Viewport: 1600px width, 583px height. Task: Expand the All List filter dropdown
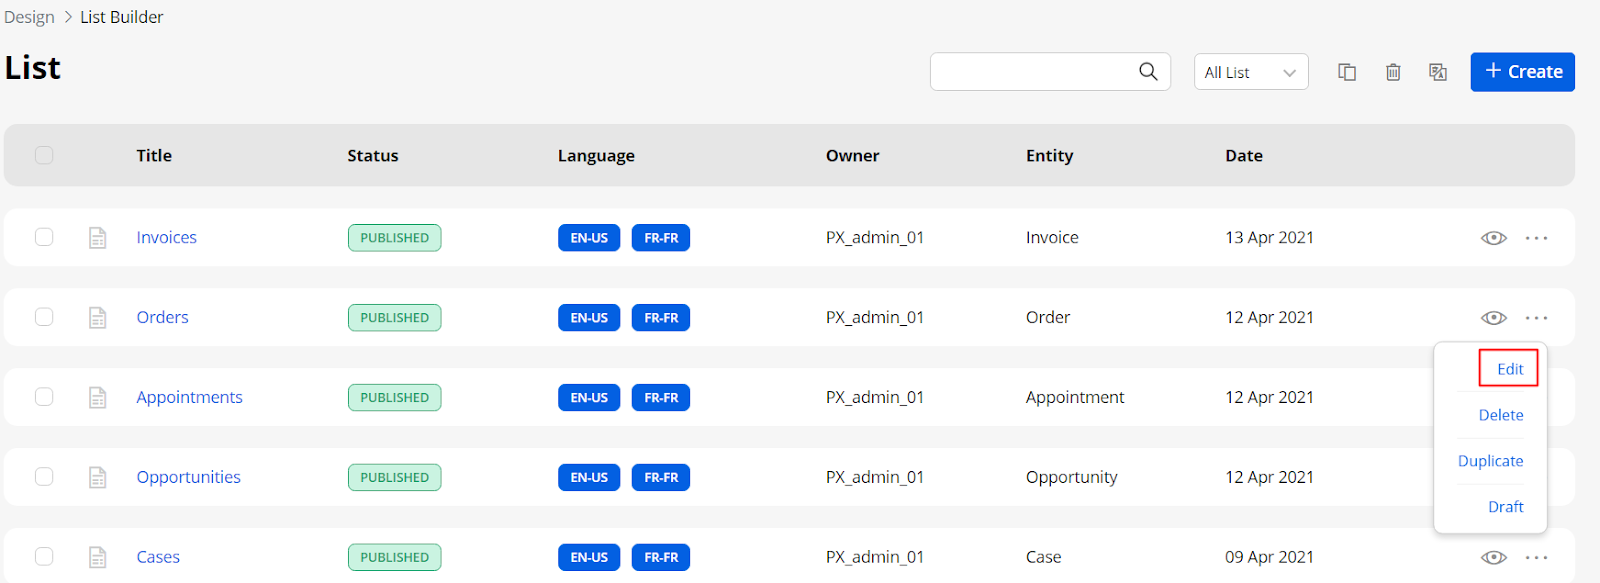(x=1251, y=72)
